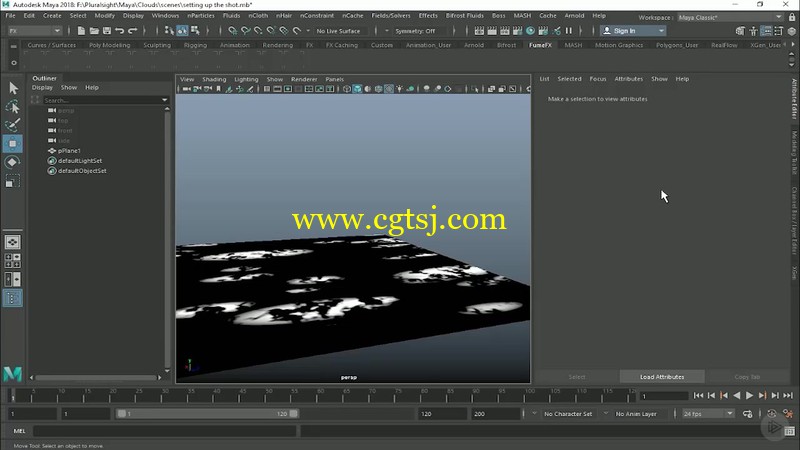Click the Load Attributes button
The image size is (800, 450).
click(662, 377)
